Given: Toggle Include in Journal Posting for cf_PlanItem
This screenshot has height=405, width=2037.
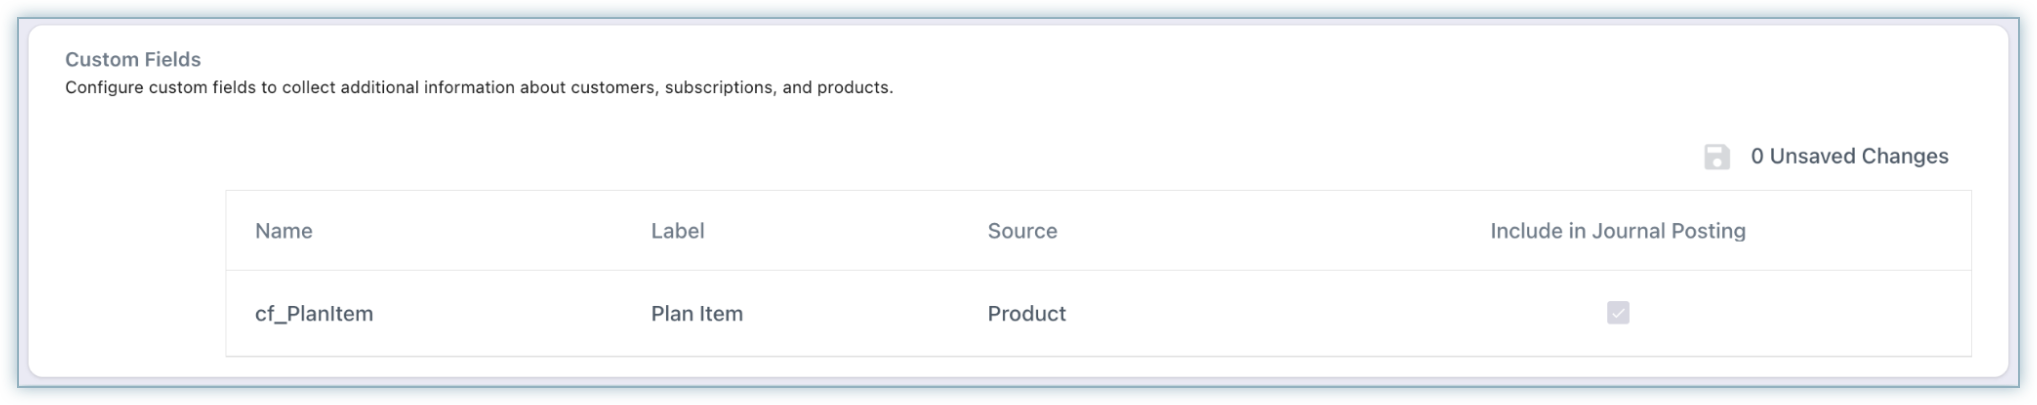Looking at the screenshot, I should [x=1617, y=313].
